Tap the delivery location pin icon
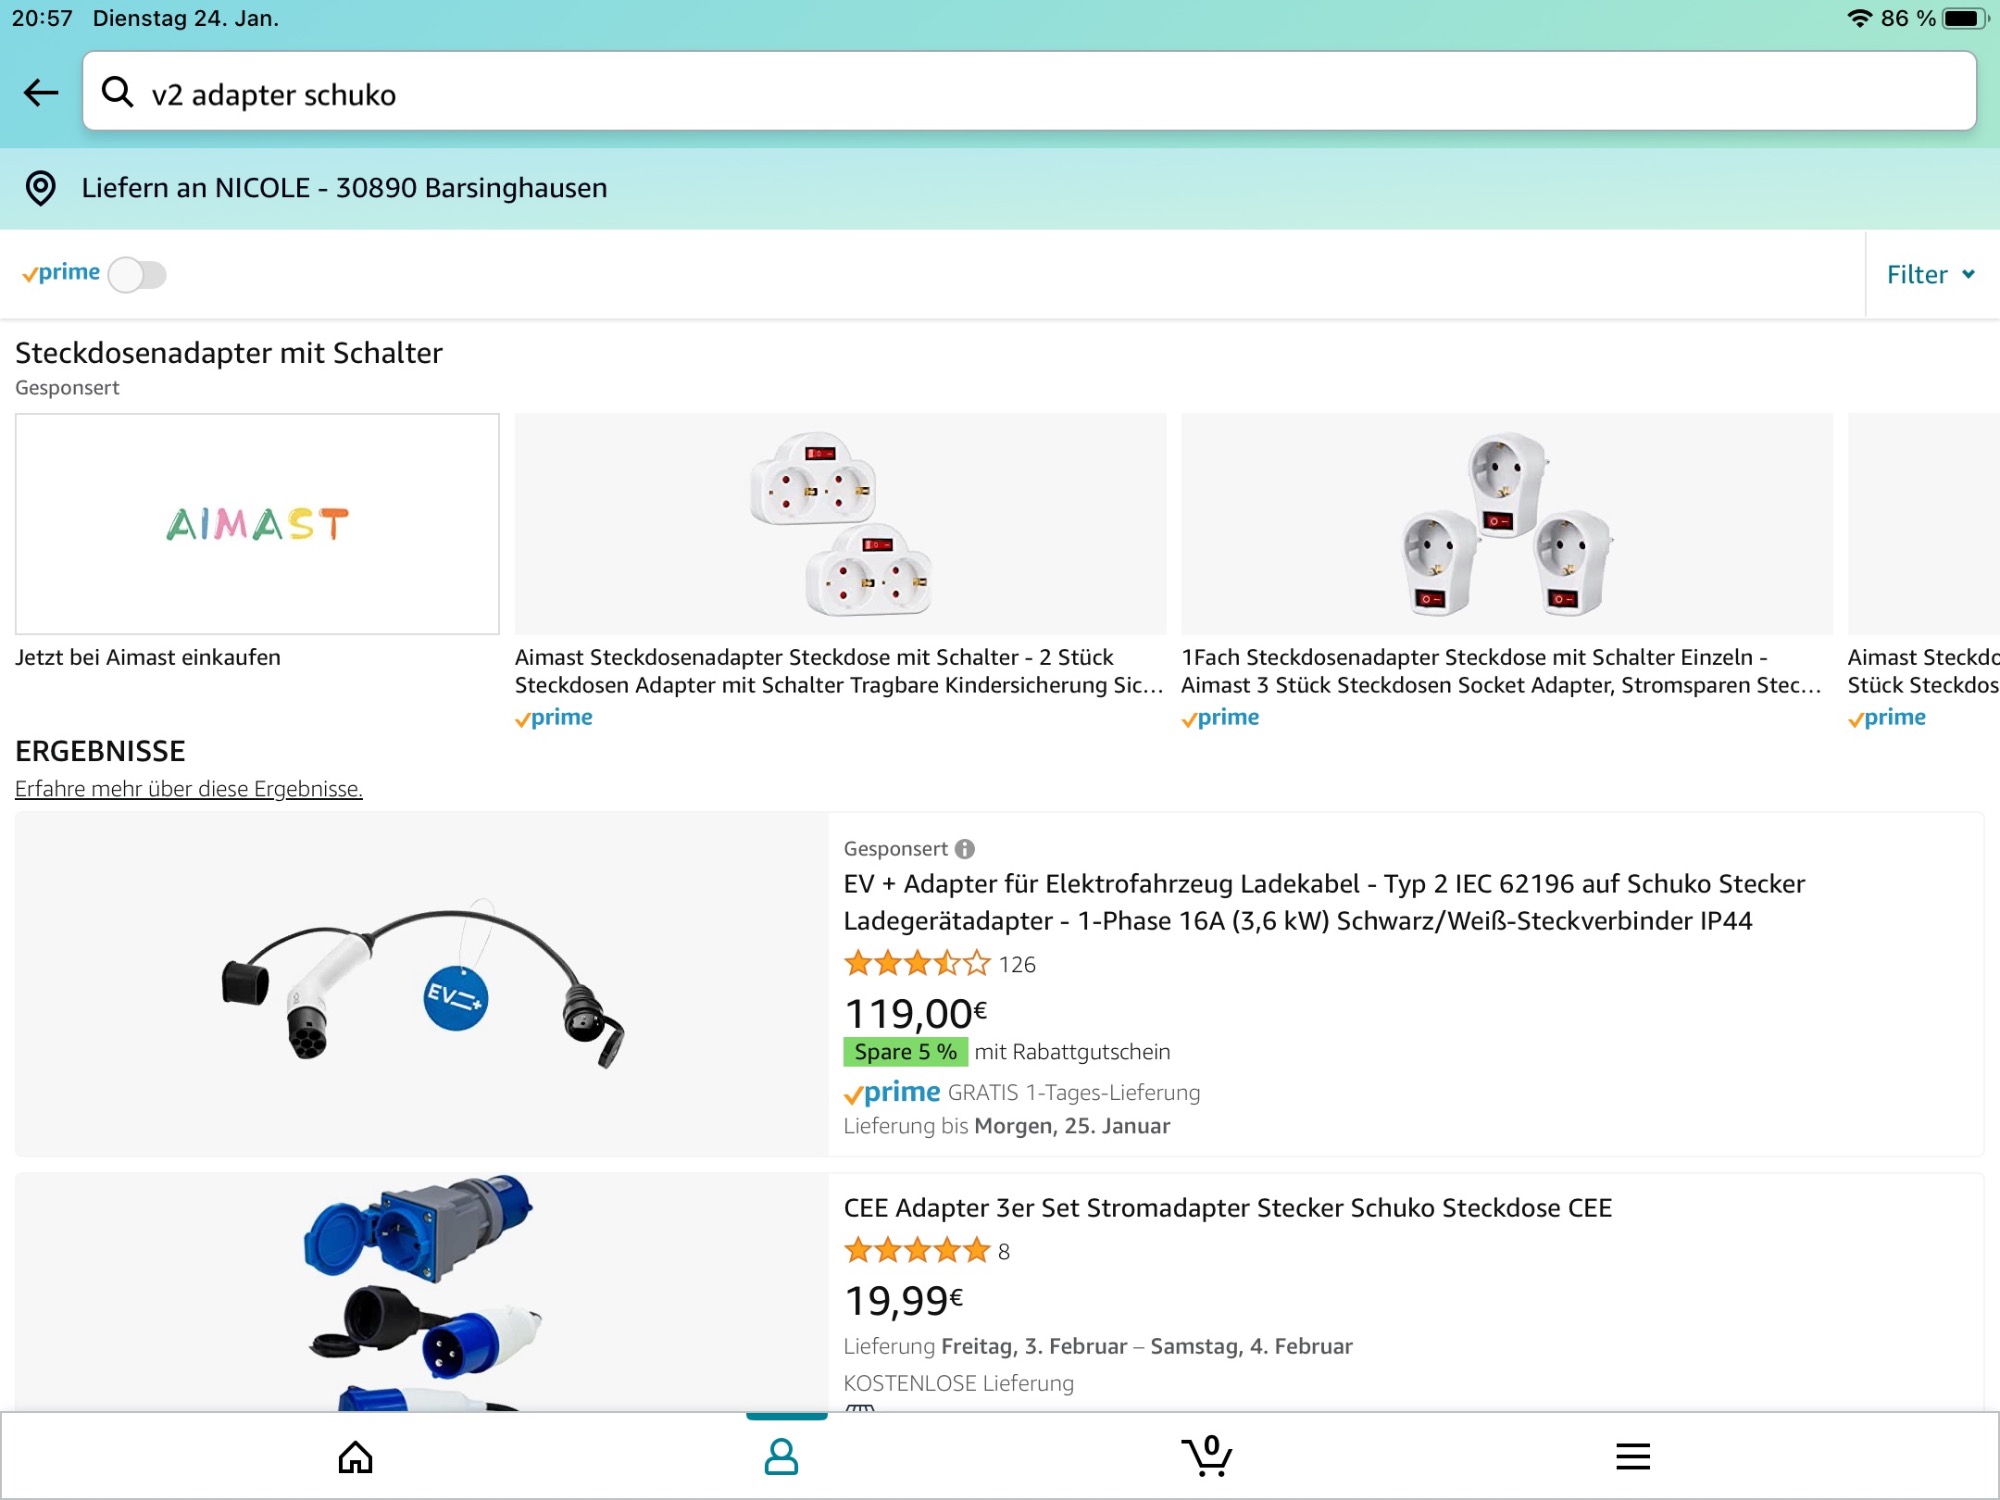This screenshot has height=1500, width=2000. click(41, 188)
